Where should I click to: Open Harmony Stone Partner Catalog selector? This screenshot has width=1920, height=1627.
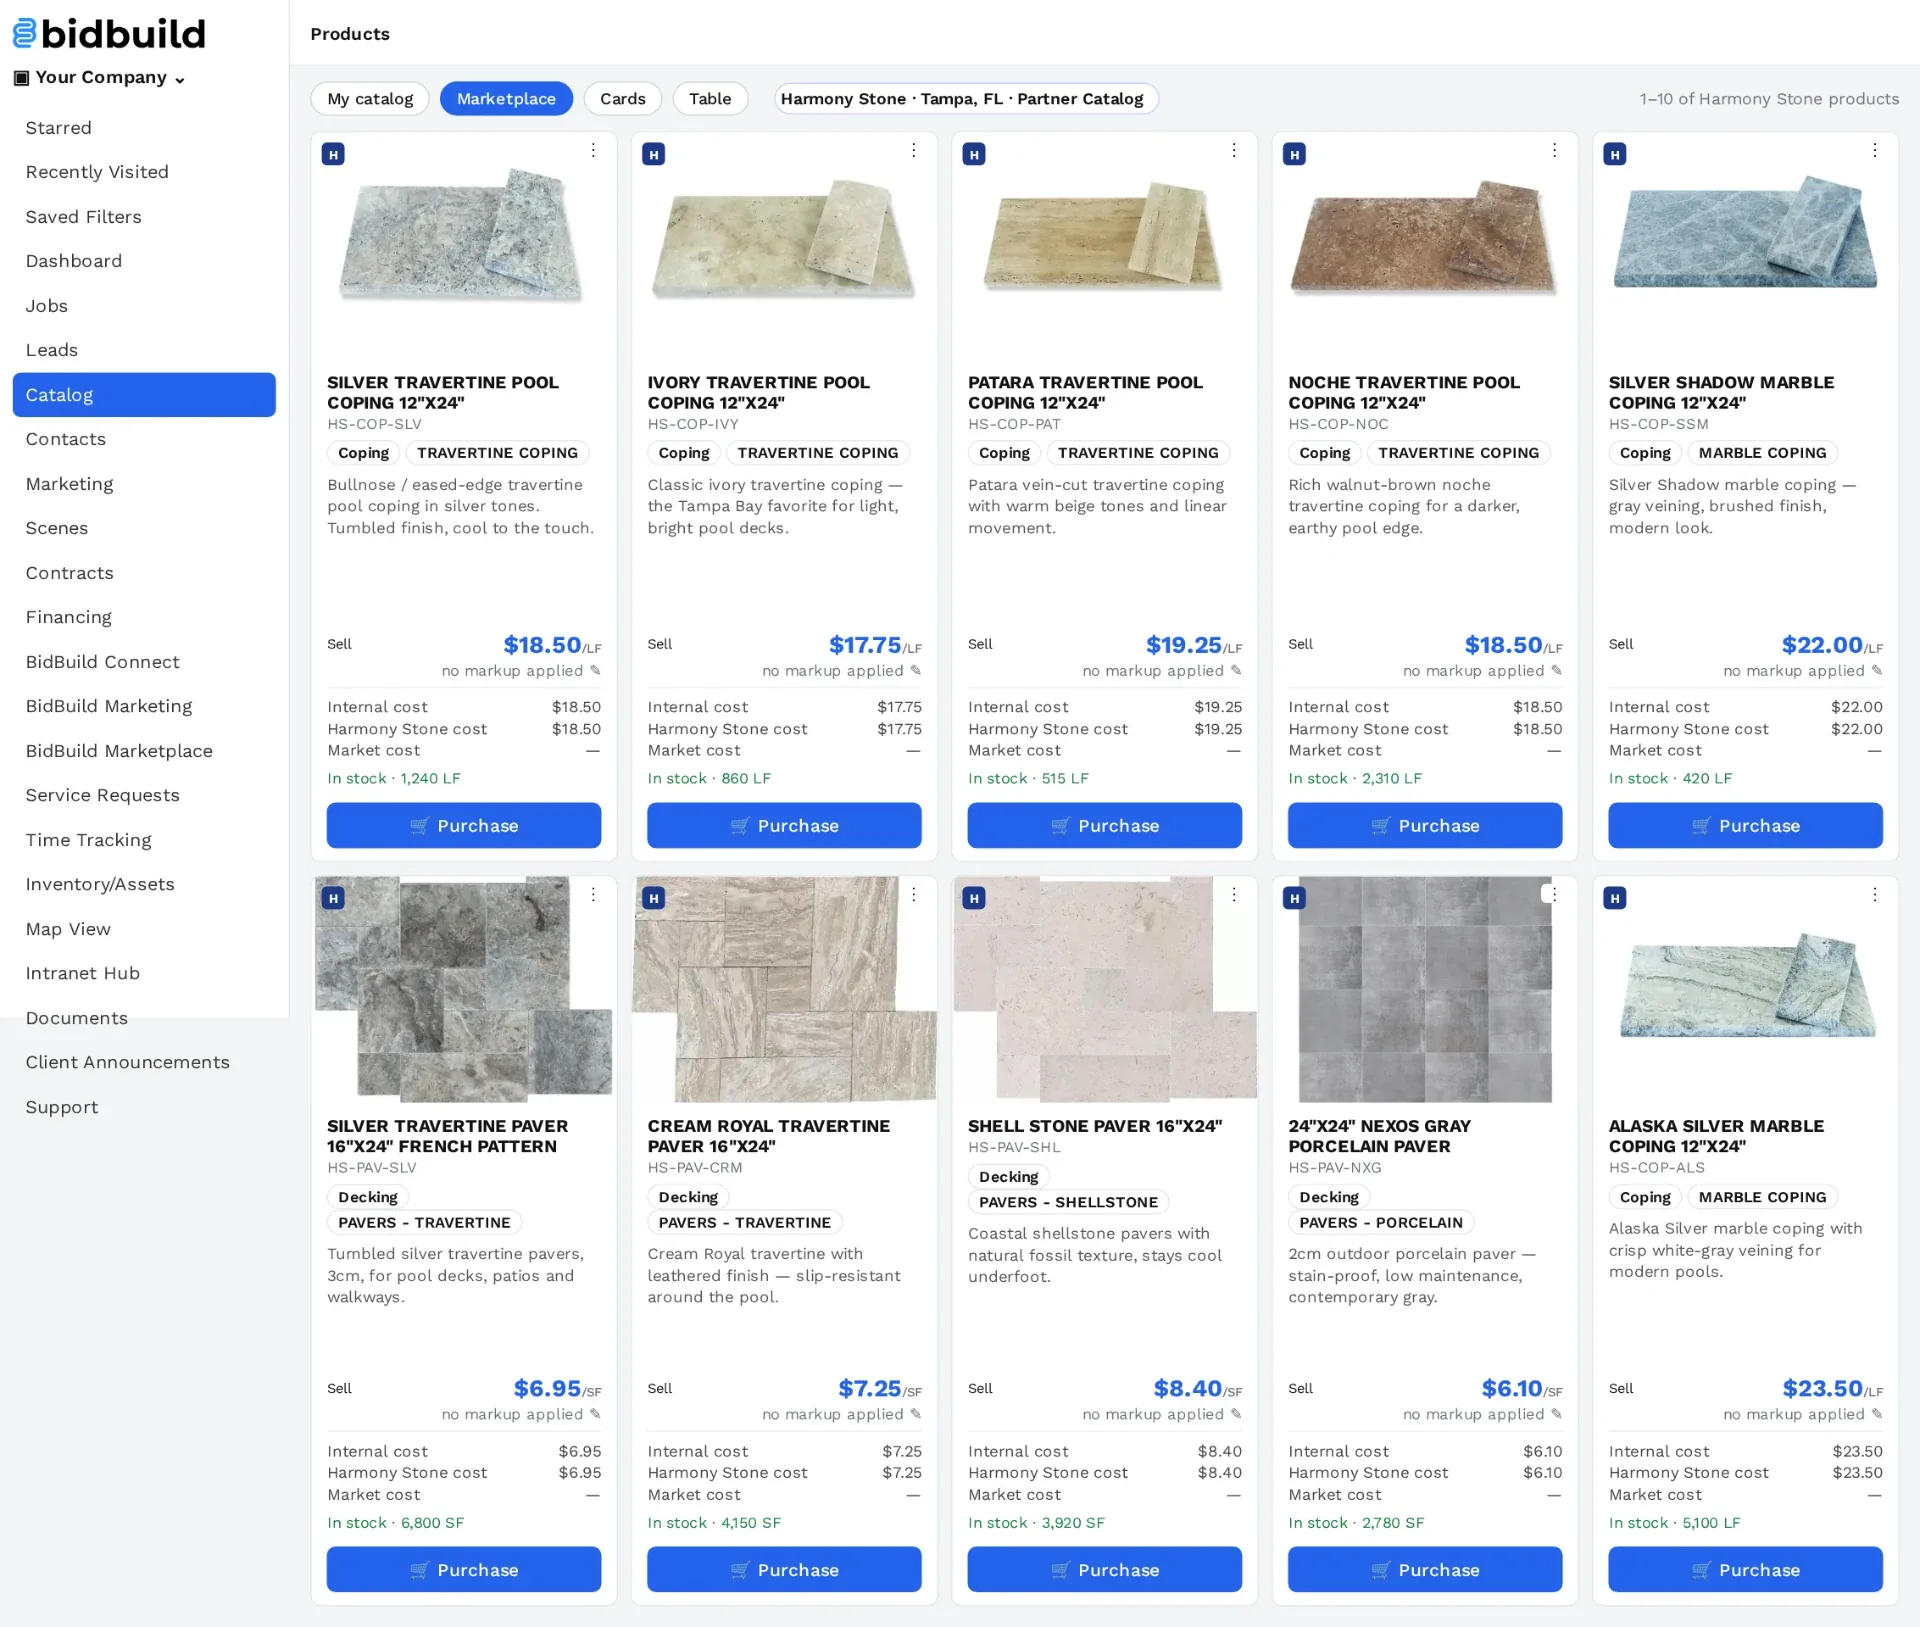(x=964, y=98)
